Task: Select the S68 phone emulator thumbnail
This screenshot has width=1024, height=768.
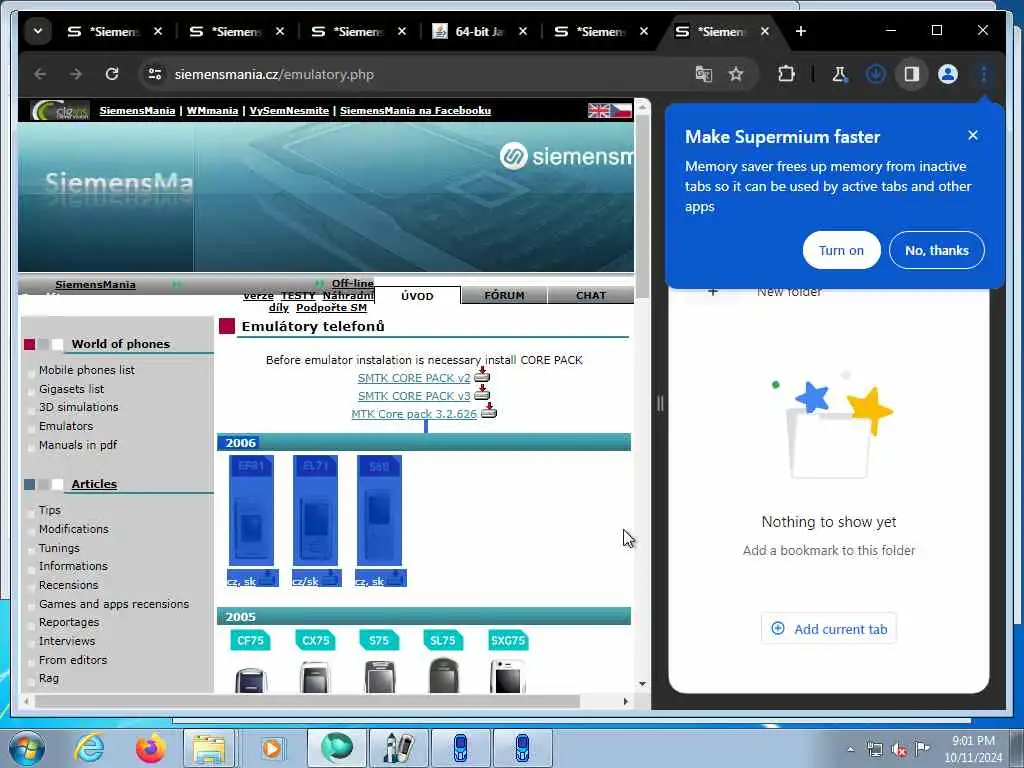Action: (379, 511)
